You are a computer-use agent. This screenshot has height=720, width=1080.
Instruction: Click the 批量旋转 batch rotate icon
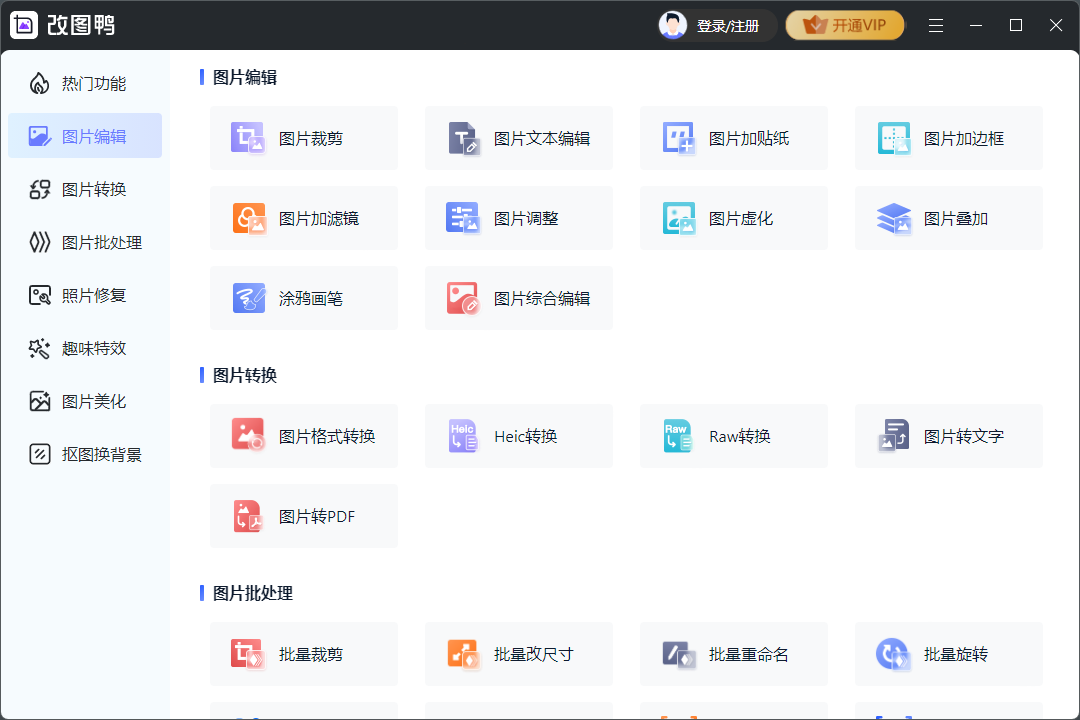tap(892, 654)
